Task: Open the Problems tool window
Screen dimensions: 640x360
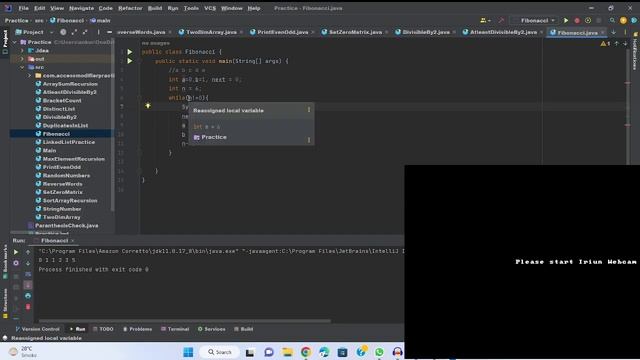Action: click(137, 329)
